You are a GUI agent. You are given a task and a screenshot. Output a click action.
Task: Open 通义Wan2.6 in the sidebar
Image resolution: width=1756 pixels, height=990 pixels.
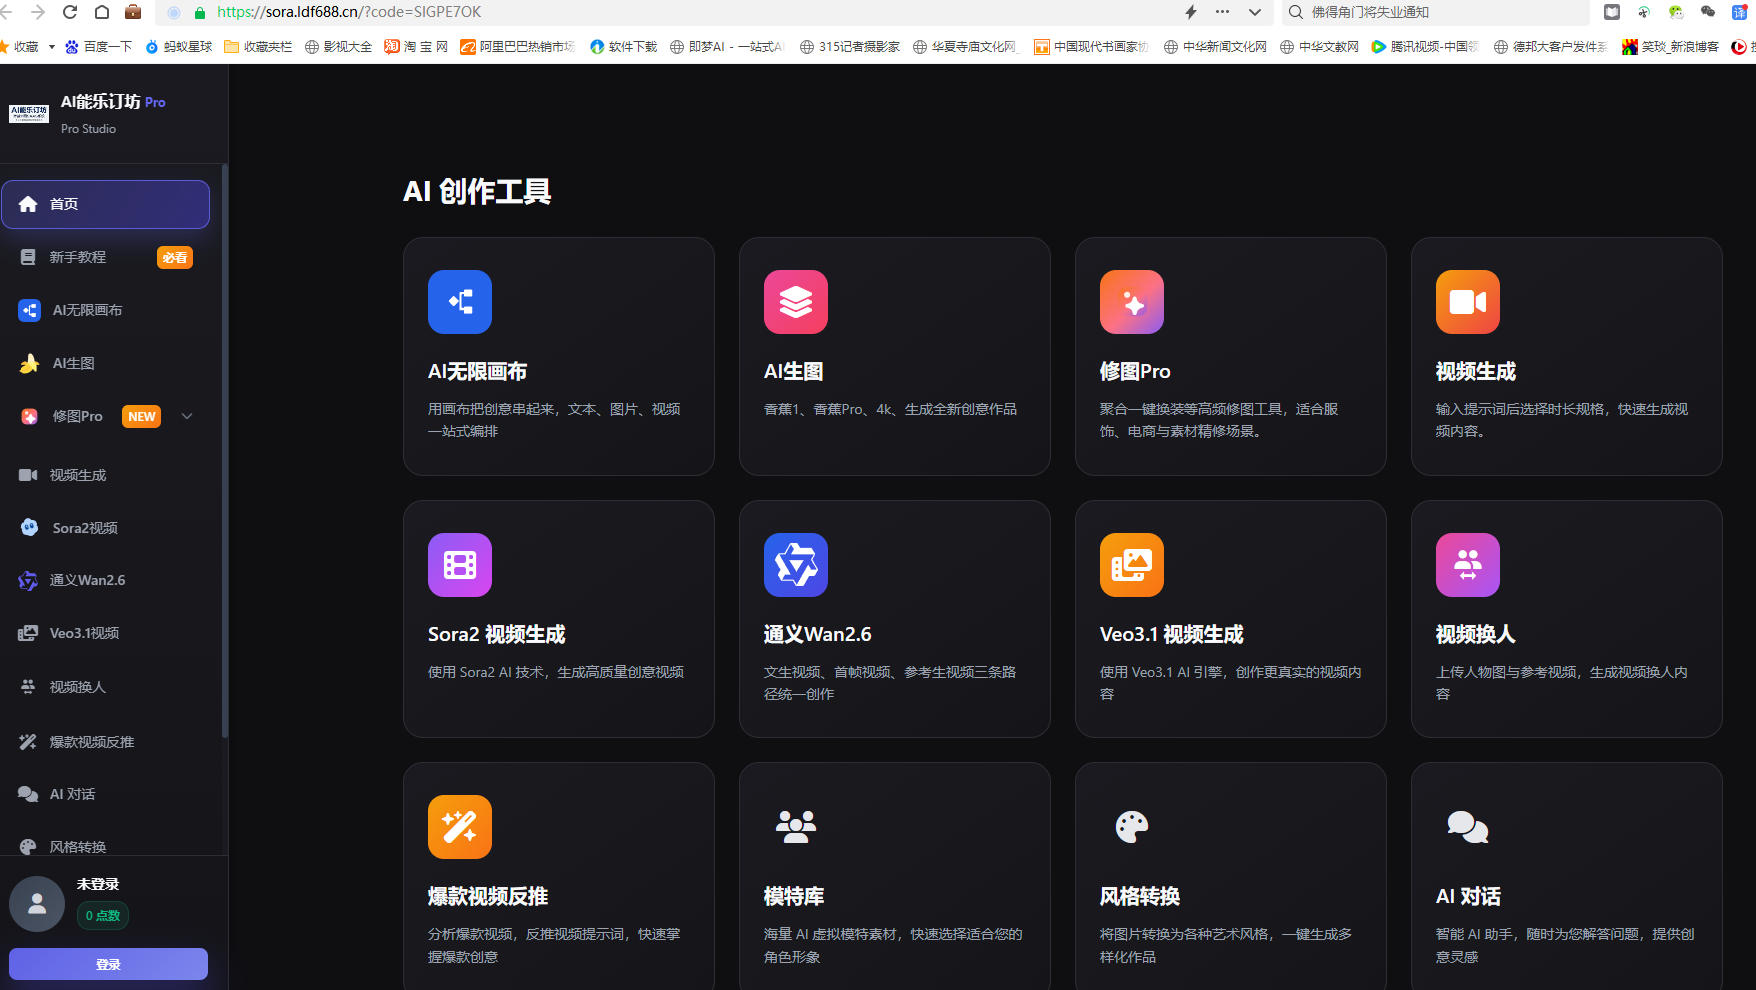[105, 580]
